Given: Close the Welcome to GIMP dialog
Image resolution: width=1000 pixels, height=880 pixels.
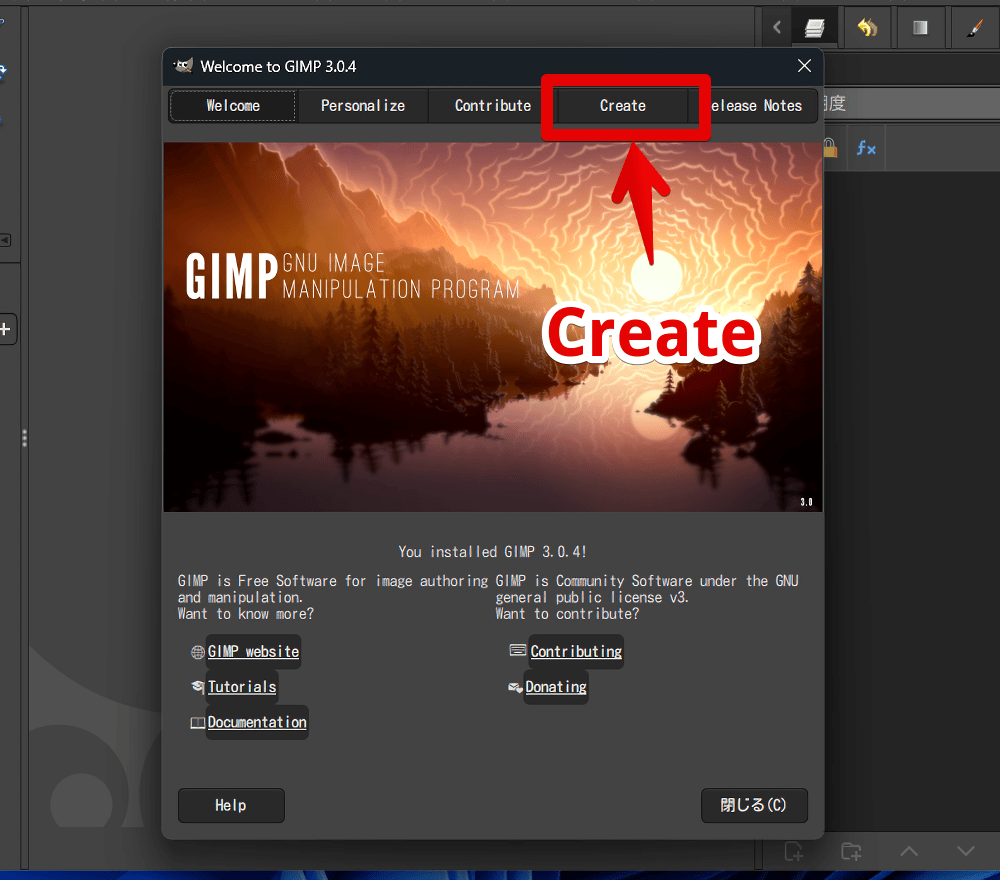Looking at the screenshot, I should point(804,66).
